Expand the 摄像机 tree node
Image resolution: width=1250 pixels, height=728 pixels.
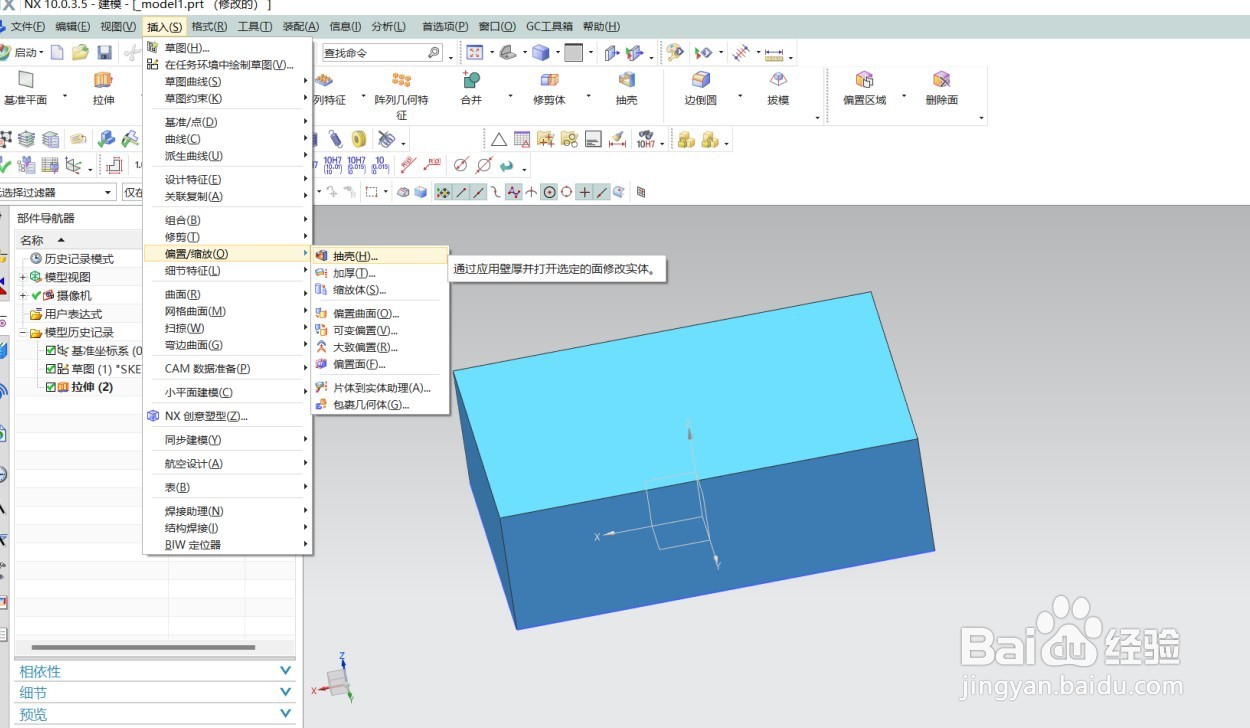pos(24,295)
